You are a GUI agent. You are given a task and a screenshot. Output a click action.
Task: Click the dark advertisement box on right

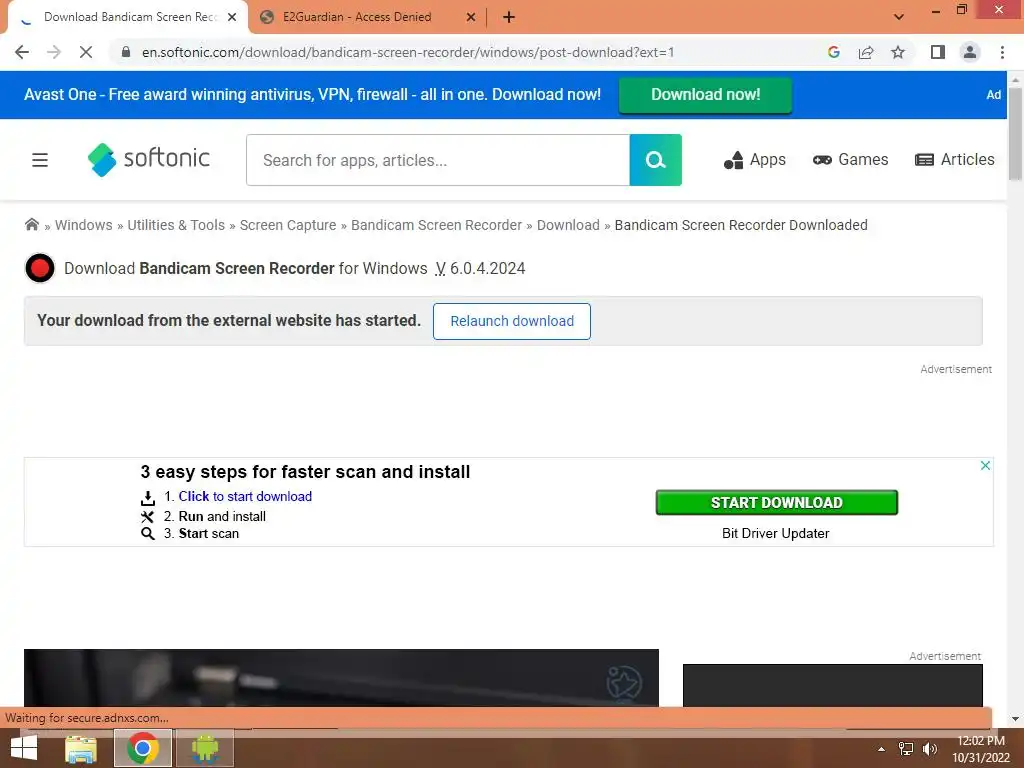[x=833, y=686]
